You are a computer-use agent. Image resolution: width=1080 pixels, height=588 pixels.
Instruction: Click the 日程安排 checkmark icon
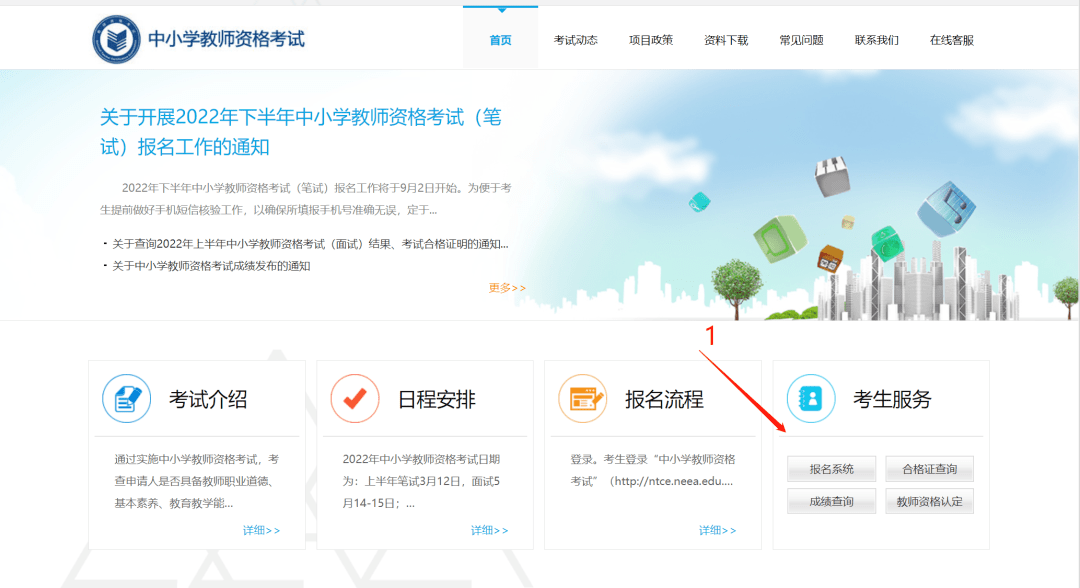point(355,398)
